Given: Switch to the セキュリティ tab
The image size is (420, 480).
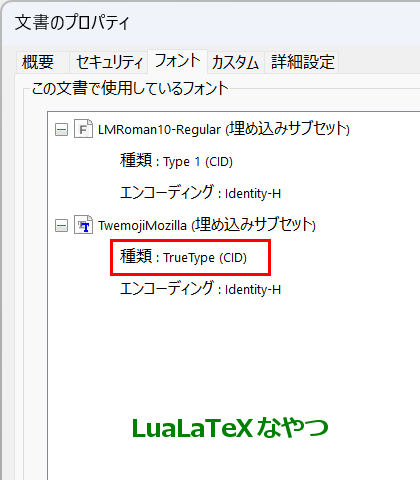Looking at the screenshot, I should [109, 62].
